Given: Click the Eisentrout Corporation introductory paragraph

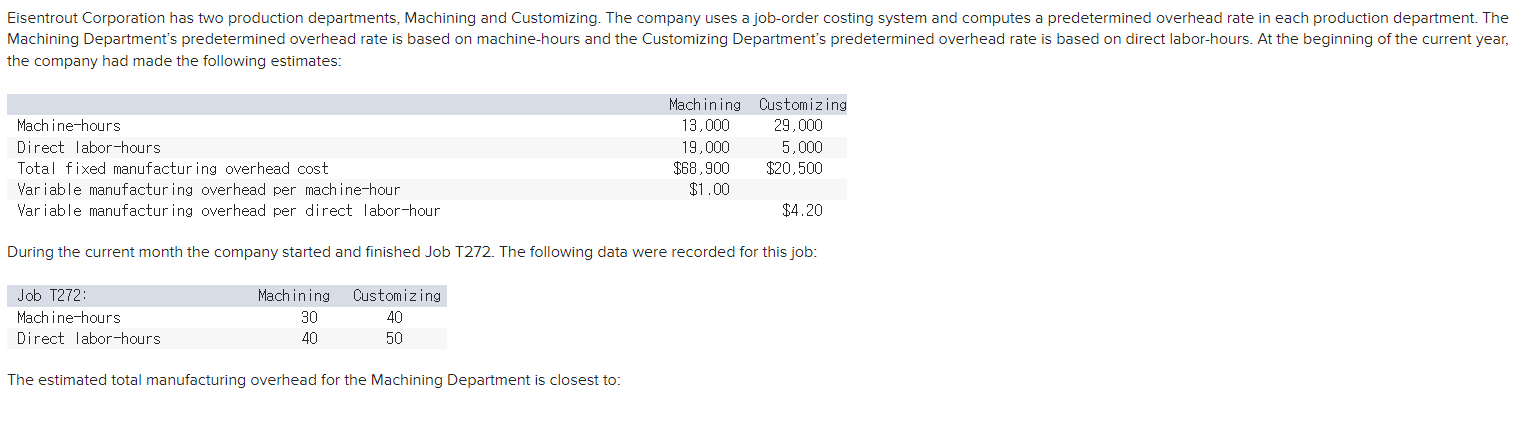Looking at the screenshot, I should [x=758, y=39].
